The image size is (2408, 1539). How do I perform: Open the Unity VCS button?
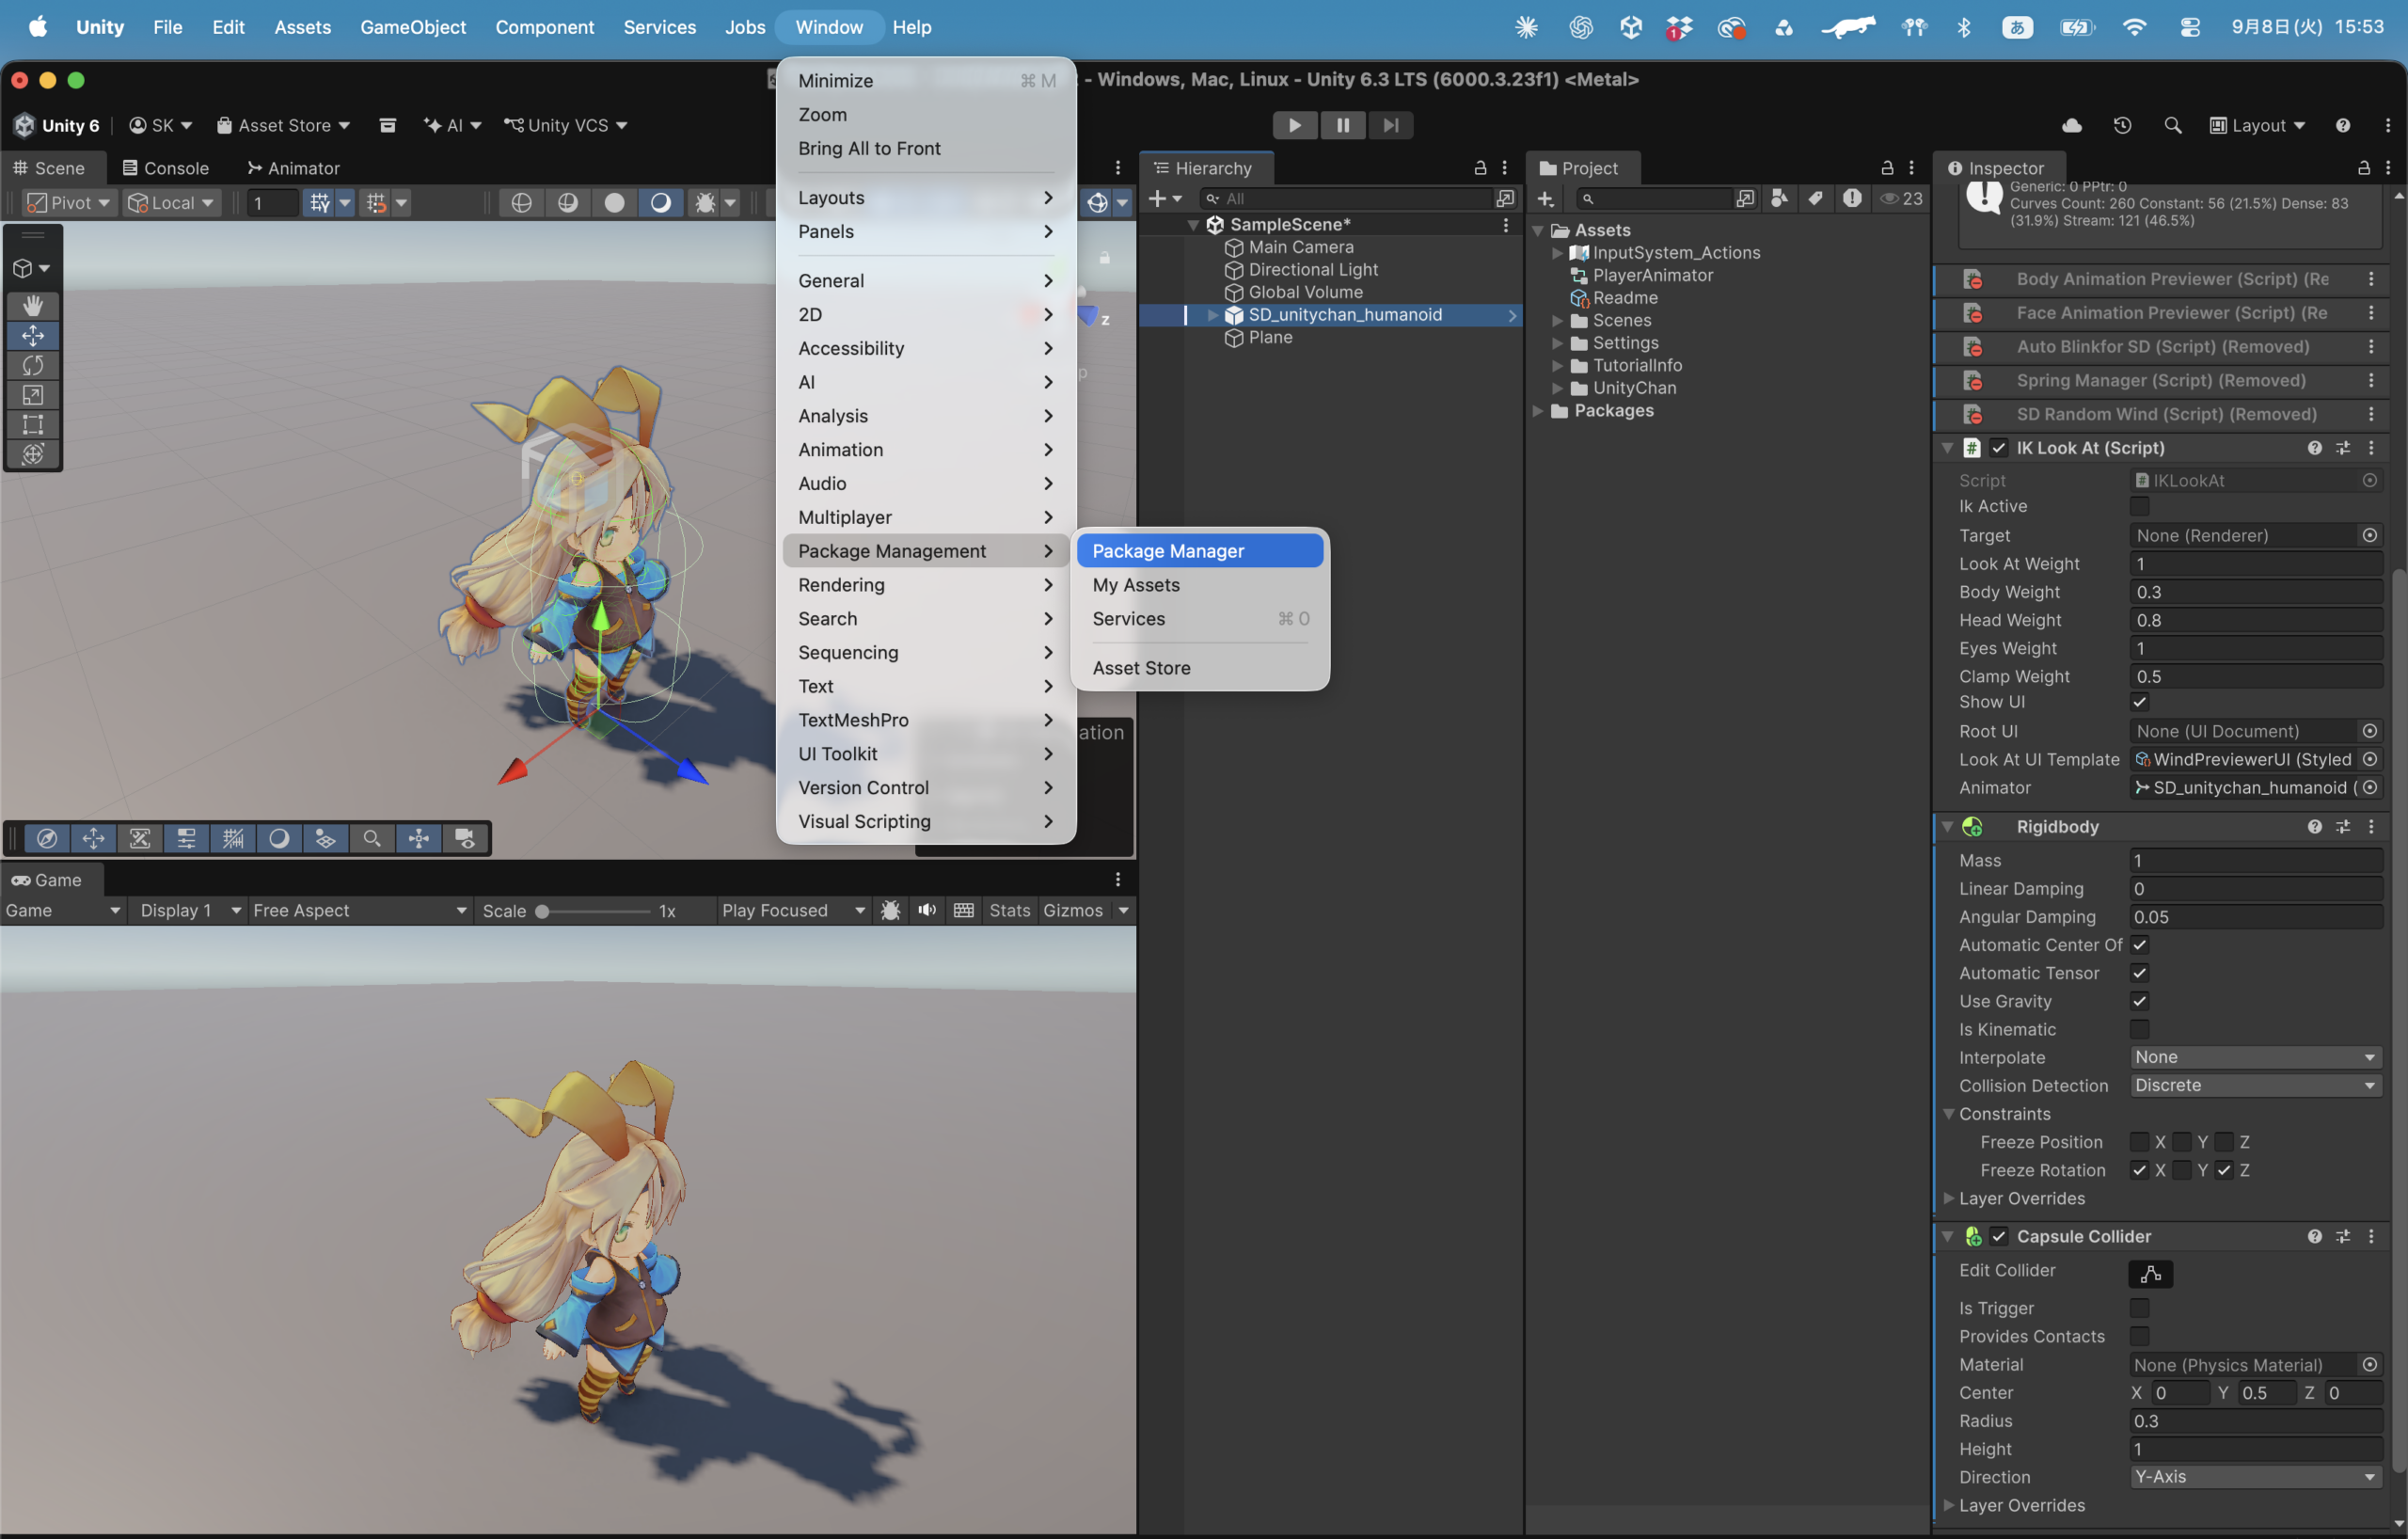(x=566, y=125)
